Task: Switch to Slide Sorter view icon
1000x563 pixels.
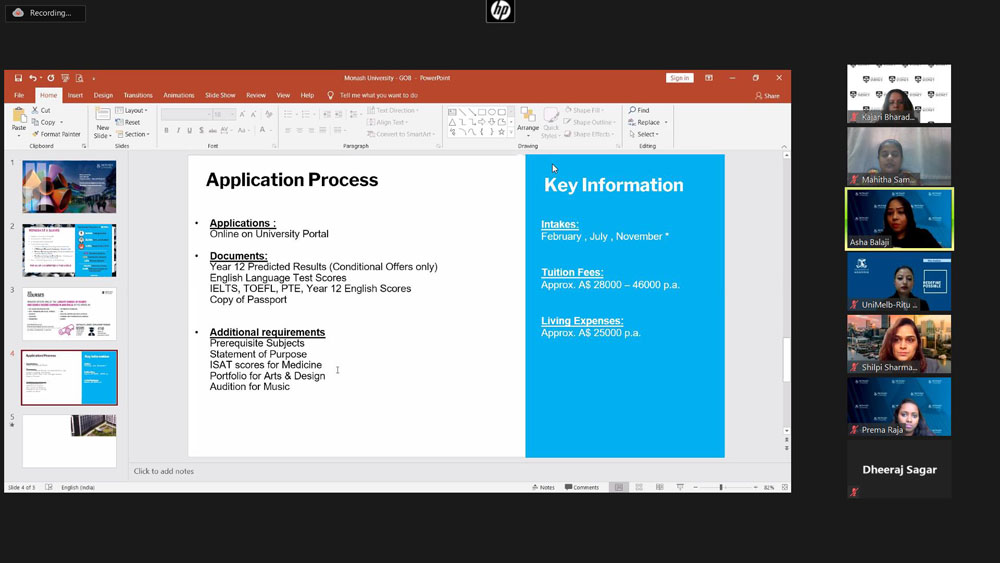Action: (x=639, y=487)
